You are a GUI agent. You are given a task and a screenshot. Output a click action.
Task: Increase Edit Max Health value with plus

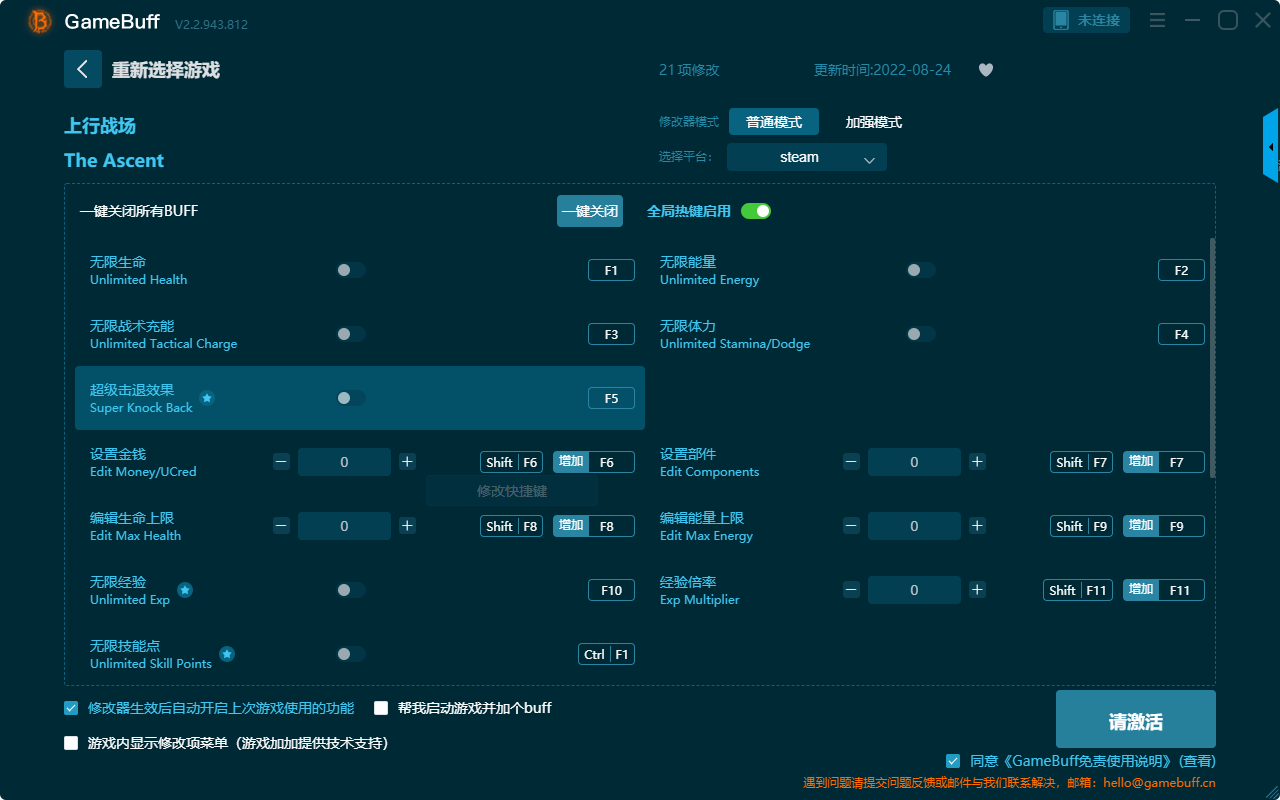tap(407, 526)
